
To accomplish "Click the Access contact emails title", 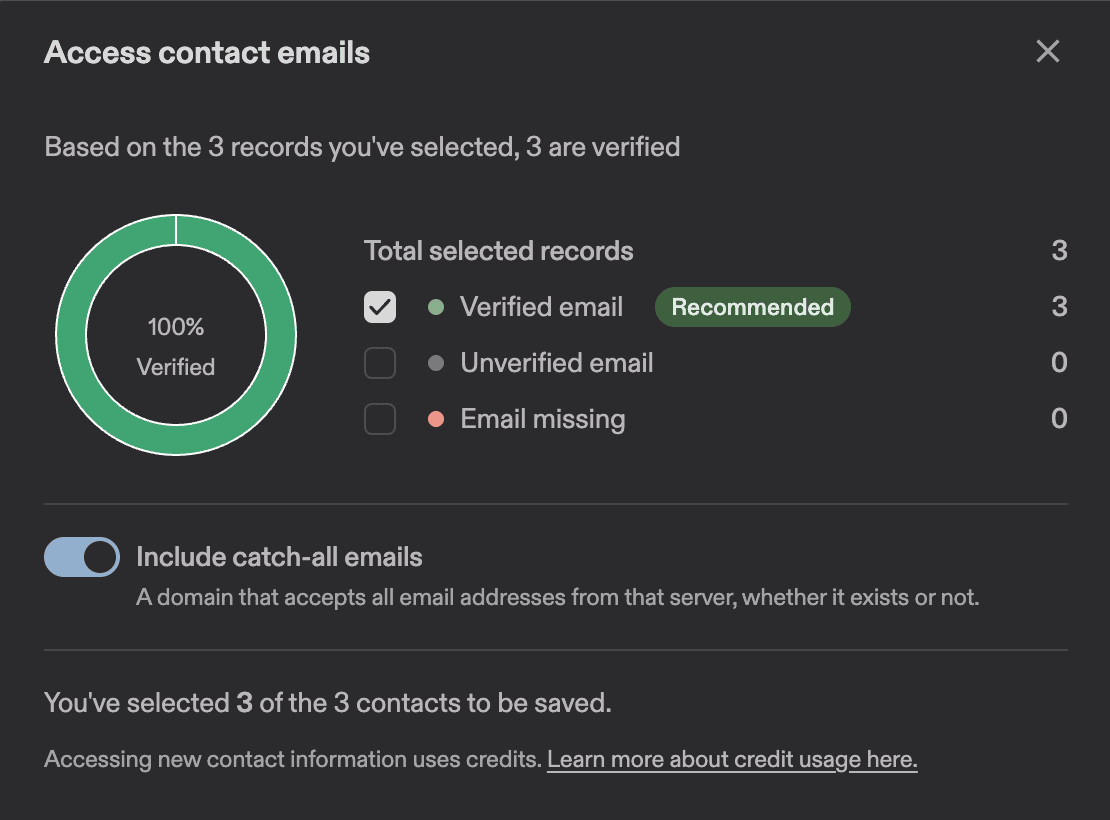I will coord(206,52).
